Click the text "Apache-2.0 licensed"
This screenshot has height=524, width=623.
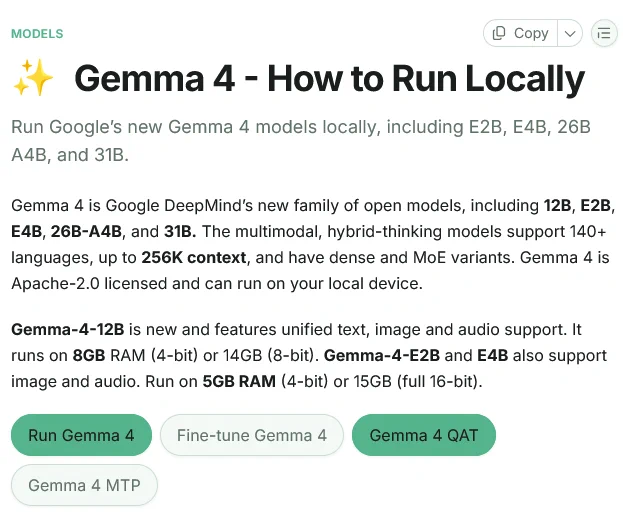pyautogui.click(x=89, y=284)
